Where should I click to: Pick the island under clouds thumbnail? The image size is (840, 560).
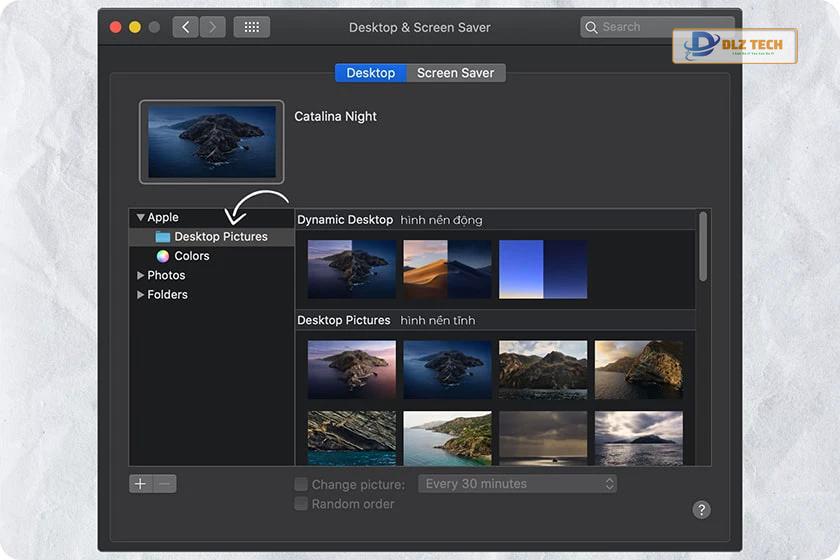639,438
